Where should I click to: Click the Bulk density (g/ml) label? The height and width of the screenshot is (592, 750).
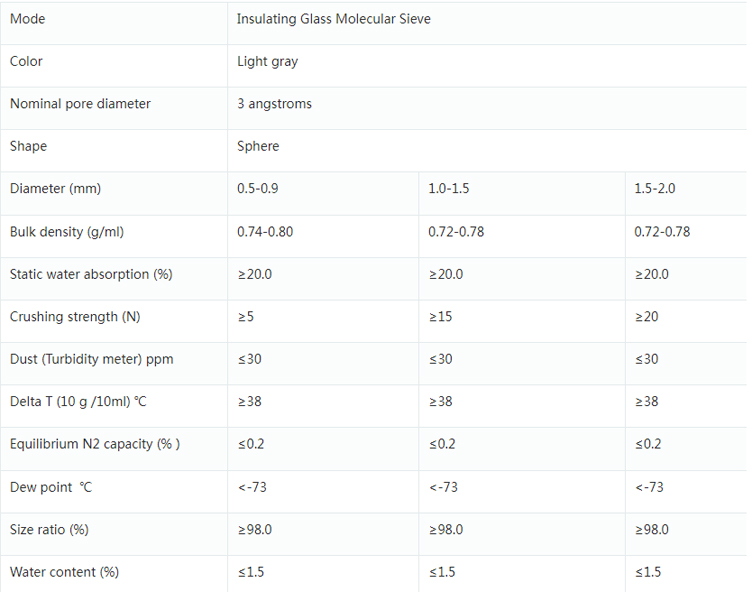point(67,232)
